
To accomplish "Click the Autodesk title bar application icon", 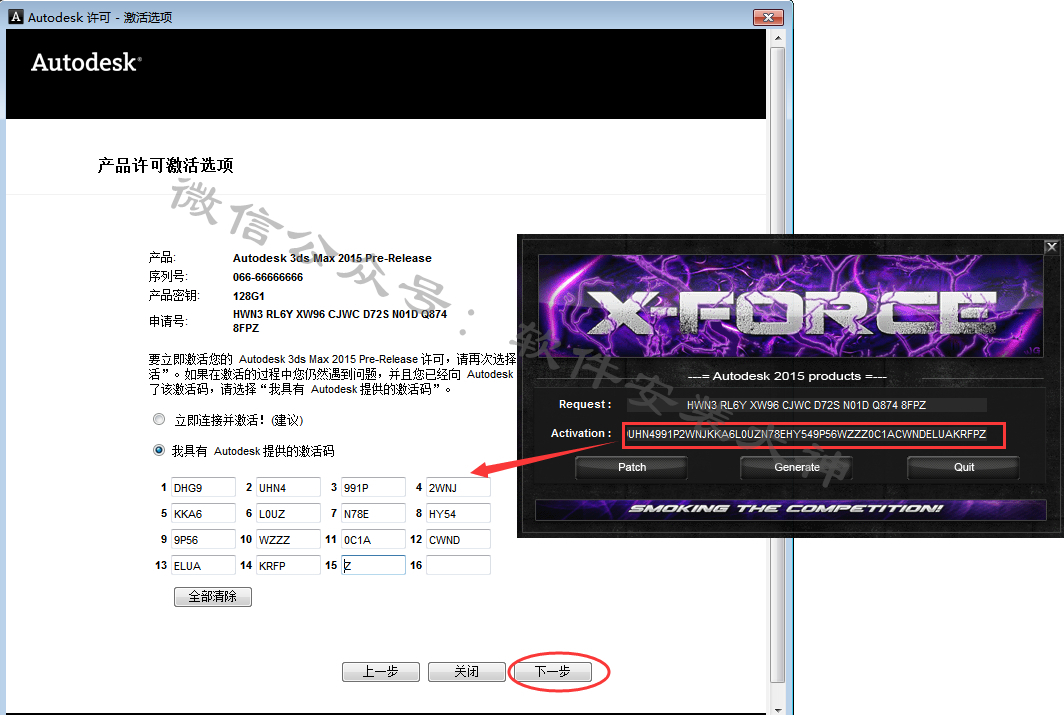I will click(16, 16).
